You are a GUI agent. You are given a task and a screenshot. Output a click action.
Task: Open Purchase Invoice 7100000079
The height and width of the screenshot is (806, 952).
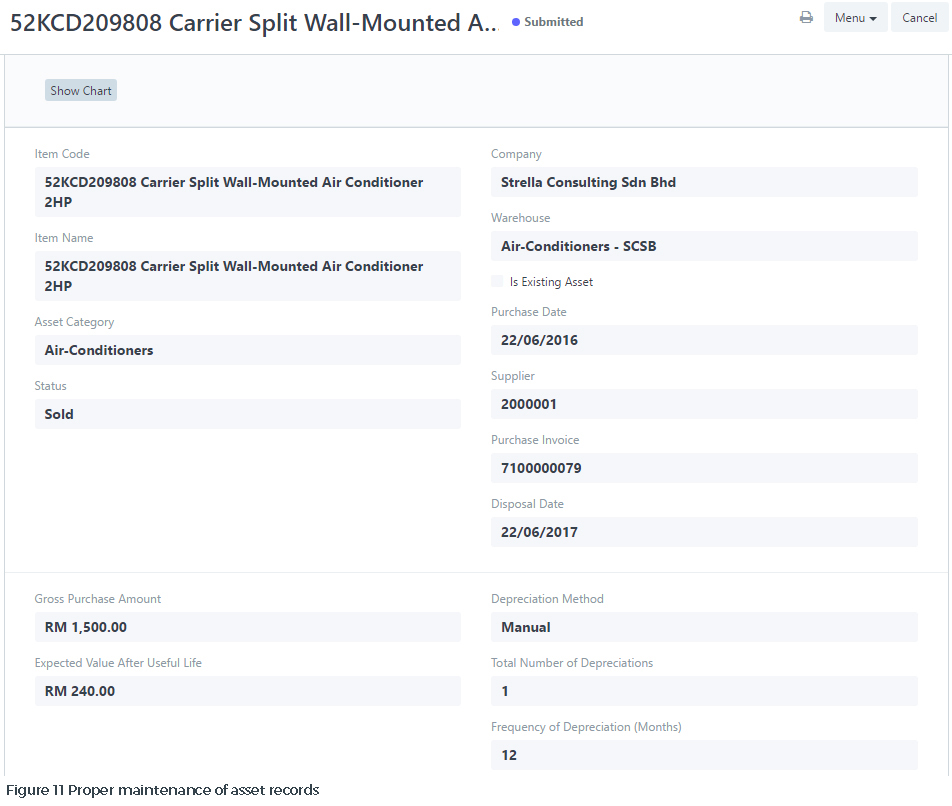click(704, 468)
